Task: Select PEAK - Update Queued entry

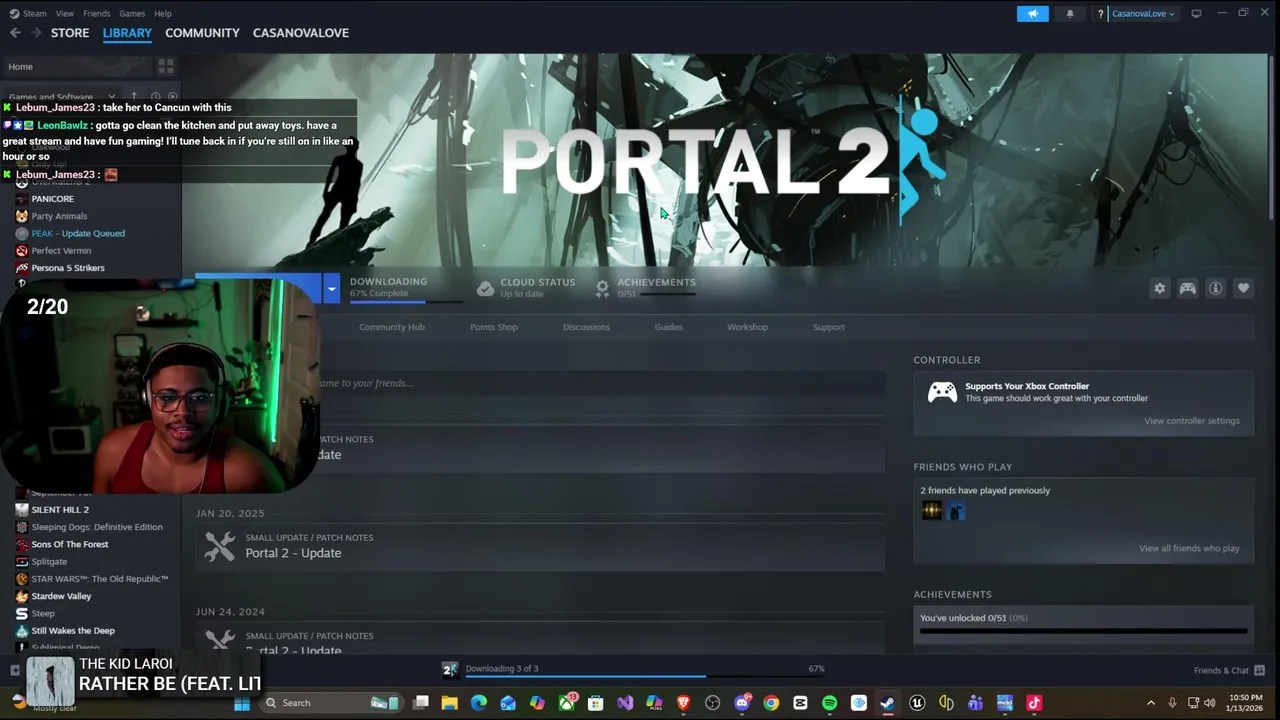Action: click(78, 233)
